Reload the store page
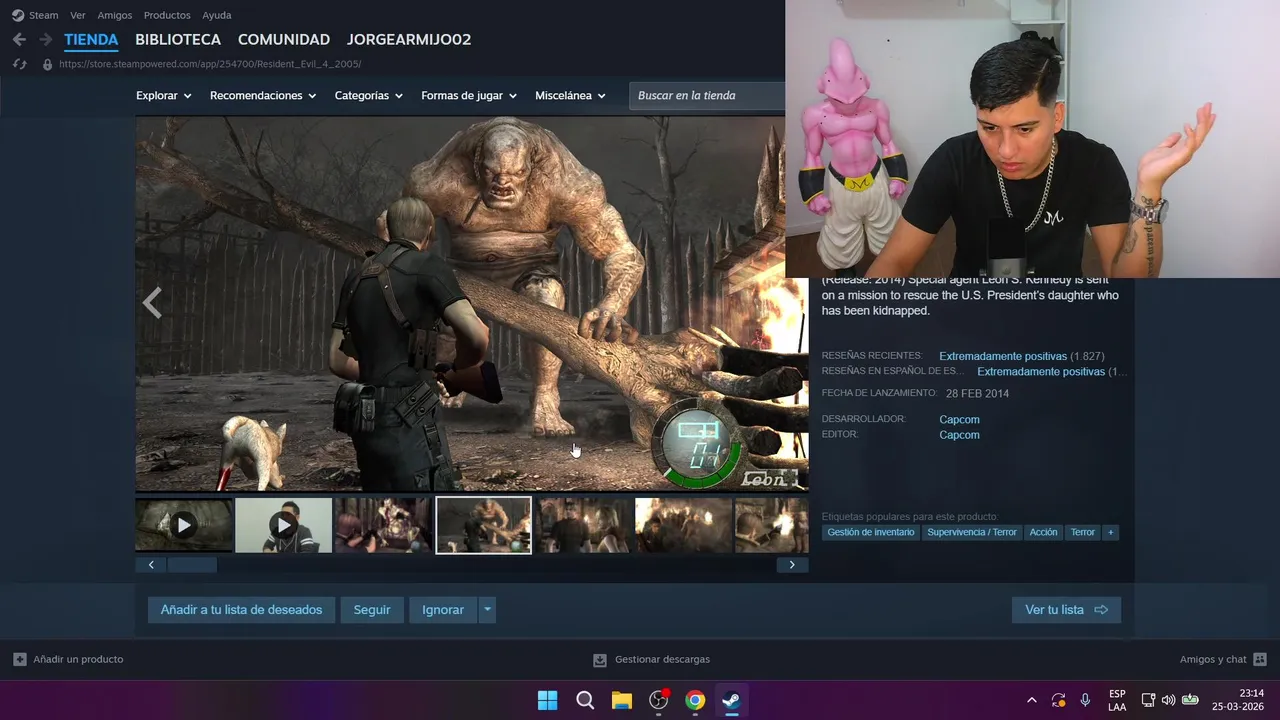The image size is (1280, 720). point(19,64)
